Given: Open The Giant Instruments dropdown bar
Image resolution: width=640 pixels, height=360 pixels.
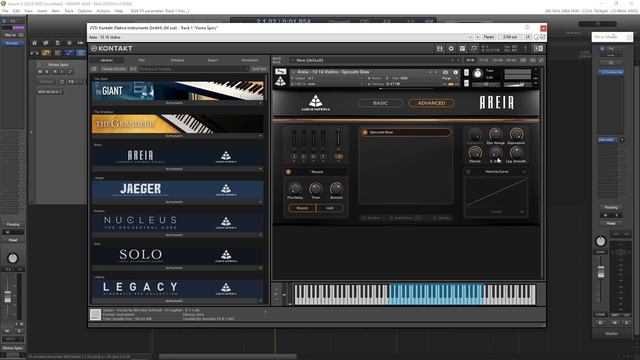Looking at the screenshot, I should (178, 103).
